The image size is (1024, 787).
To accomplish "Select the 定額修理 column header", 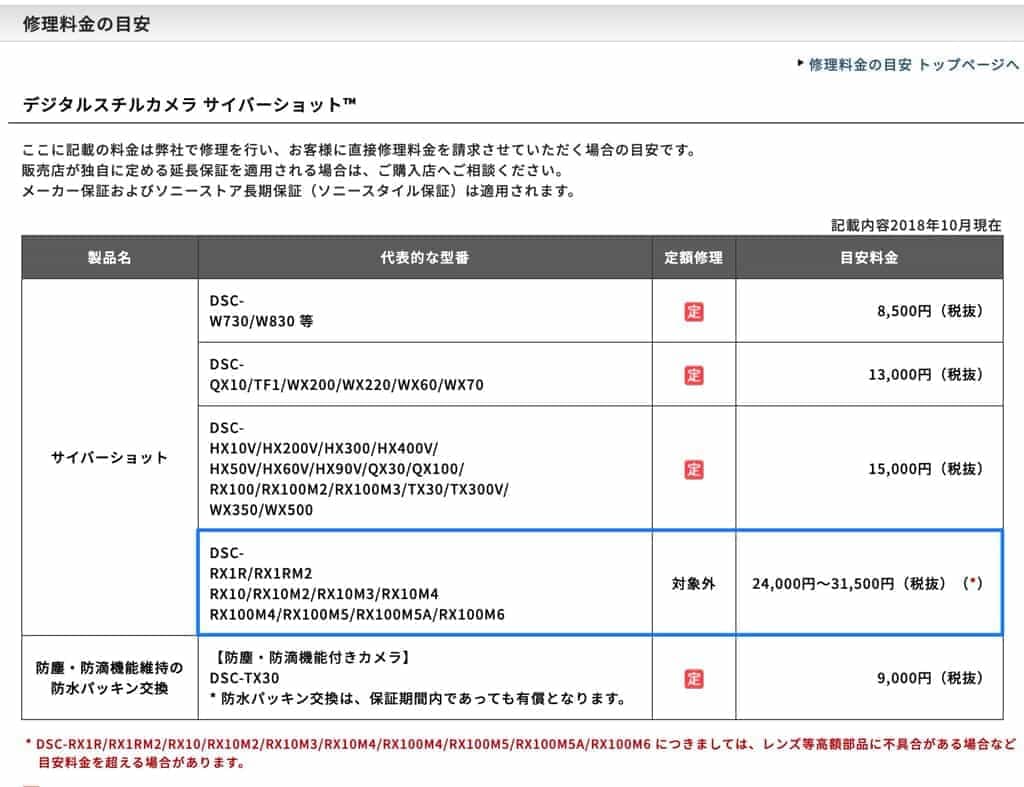I will coord(694,257).
